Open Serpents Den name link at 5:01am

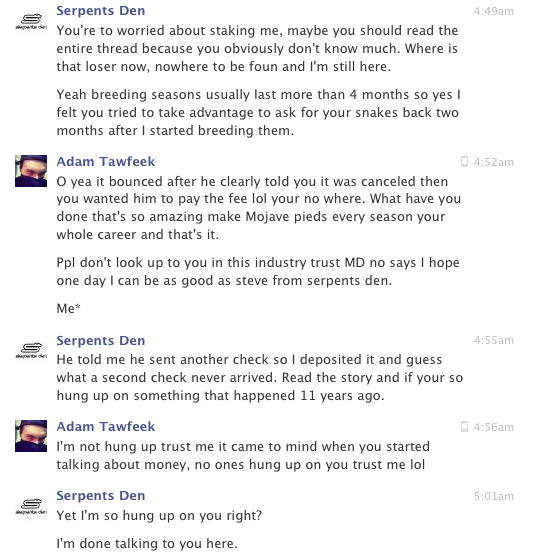[x=101, y=496]
